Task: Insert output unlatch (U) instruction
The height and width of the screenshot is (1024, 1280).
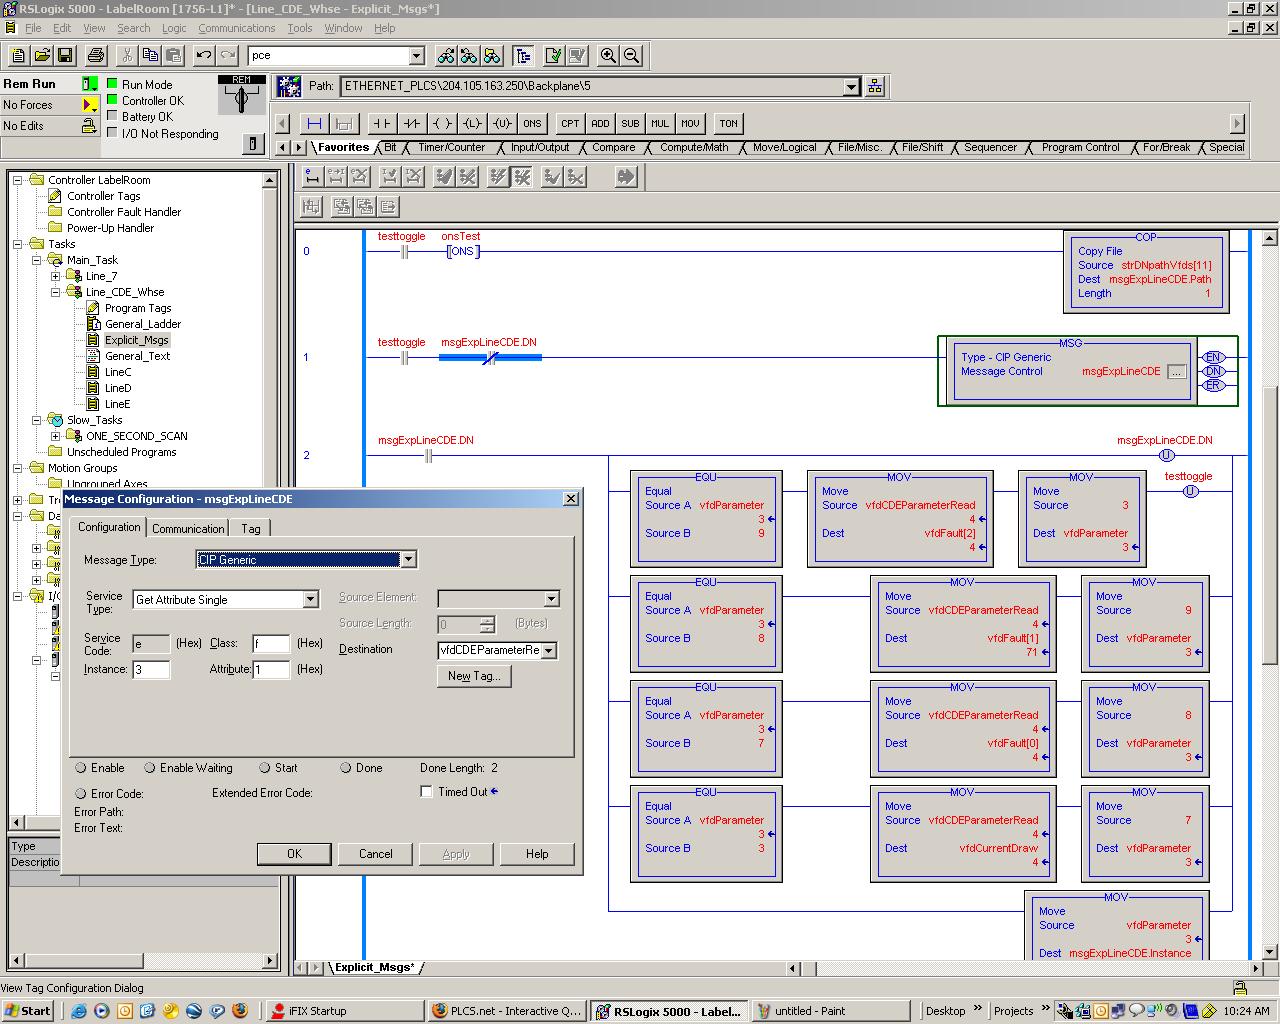Action: 502,123
